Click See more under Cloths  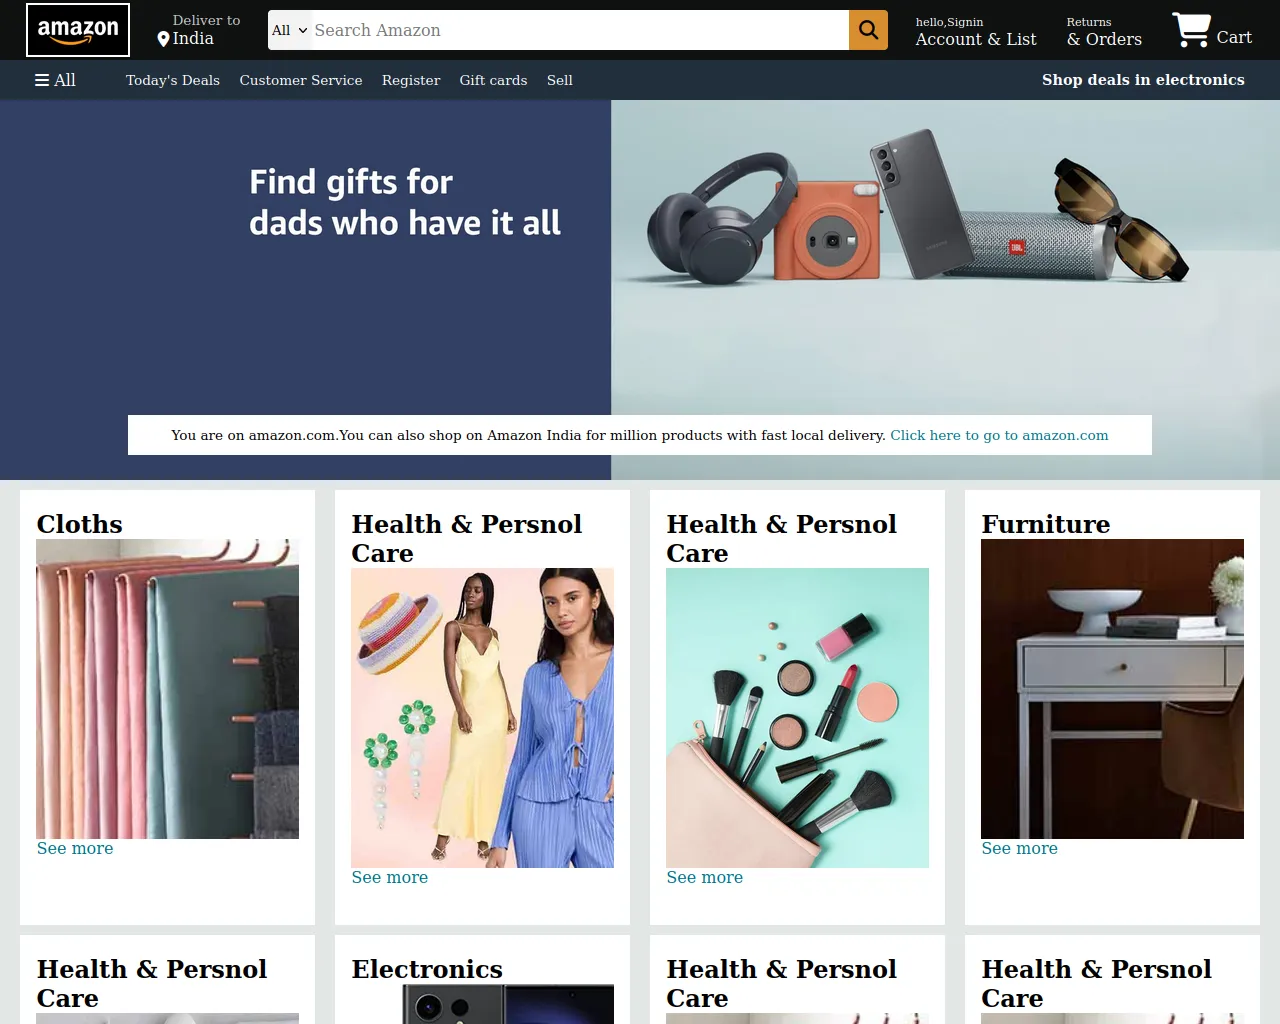[x=75, y=848]
